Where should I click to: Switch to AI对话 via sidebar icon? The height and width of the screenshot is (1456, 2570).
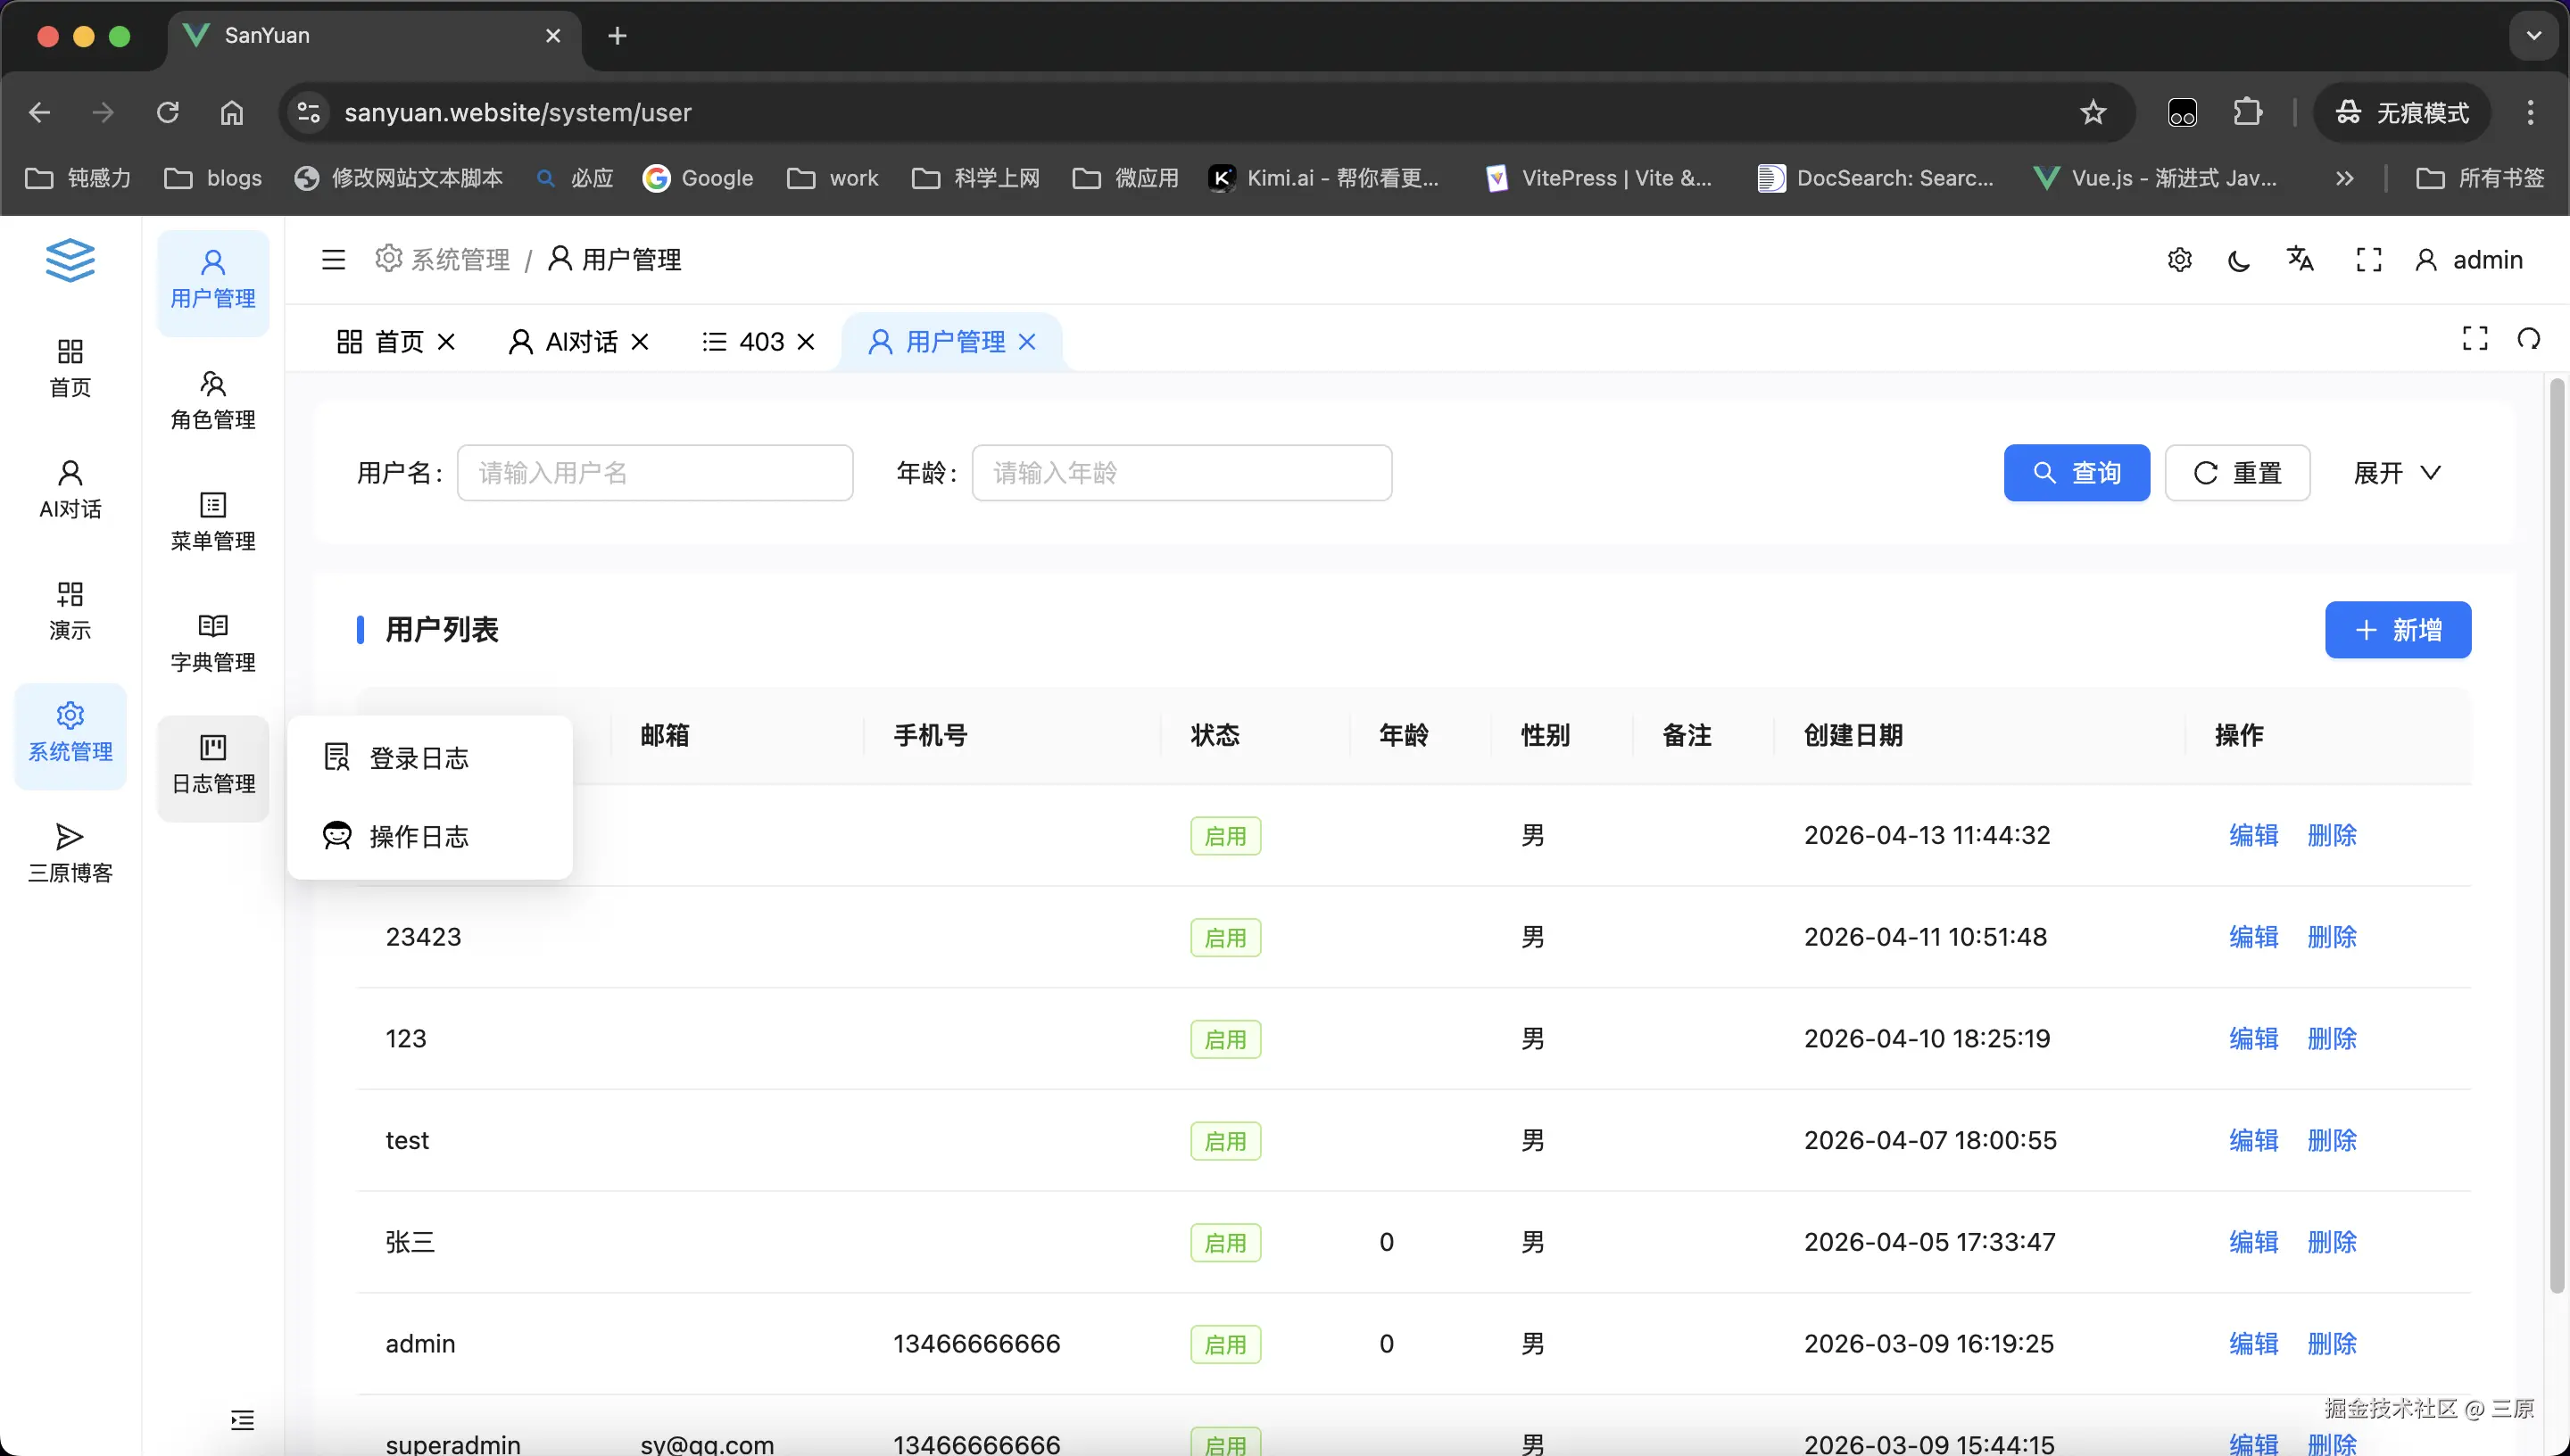(69, 489)
